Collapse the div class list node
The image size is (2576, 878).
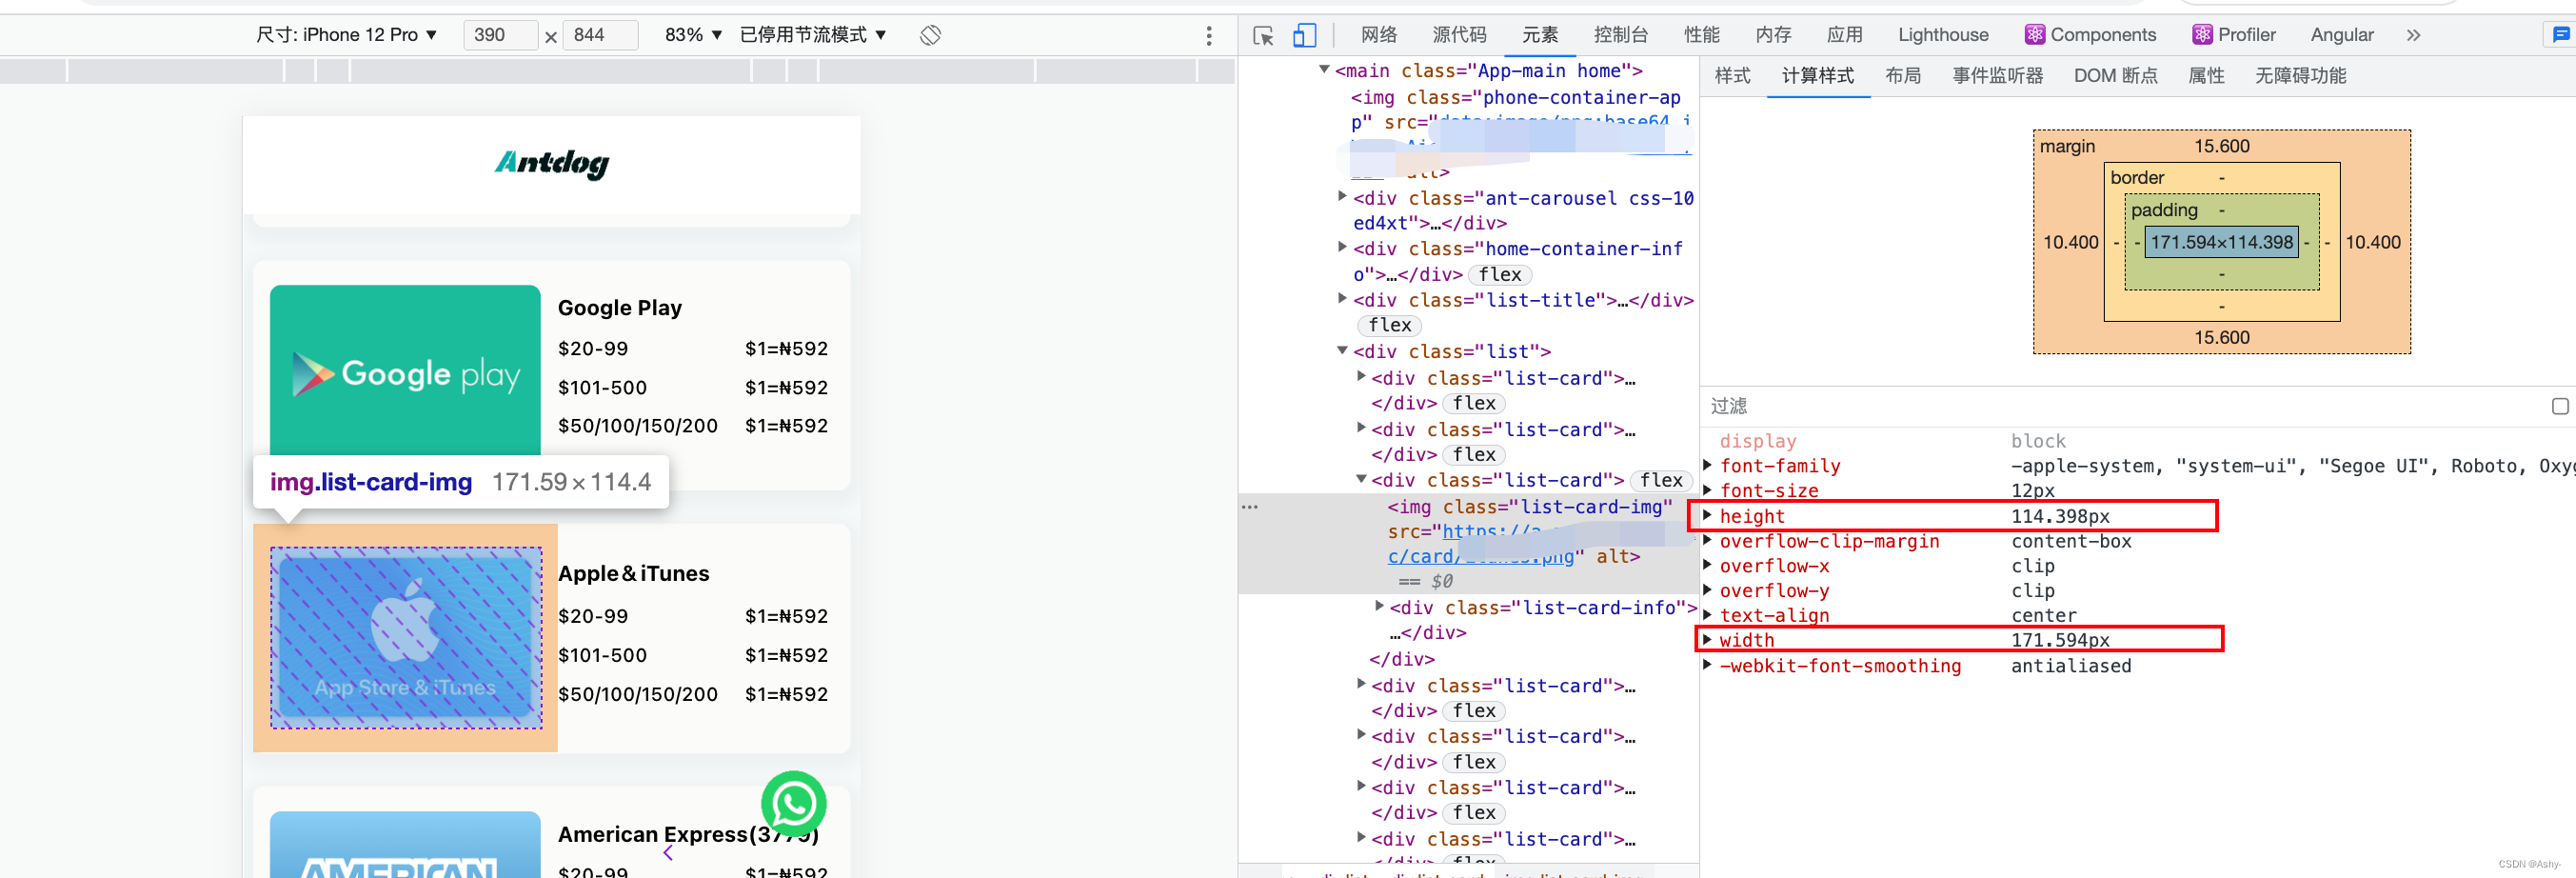1342,350
